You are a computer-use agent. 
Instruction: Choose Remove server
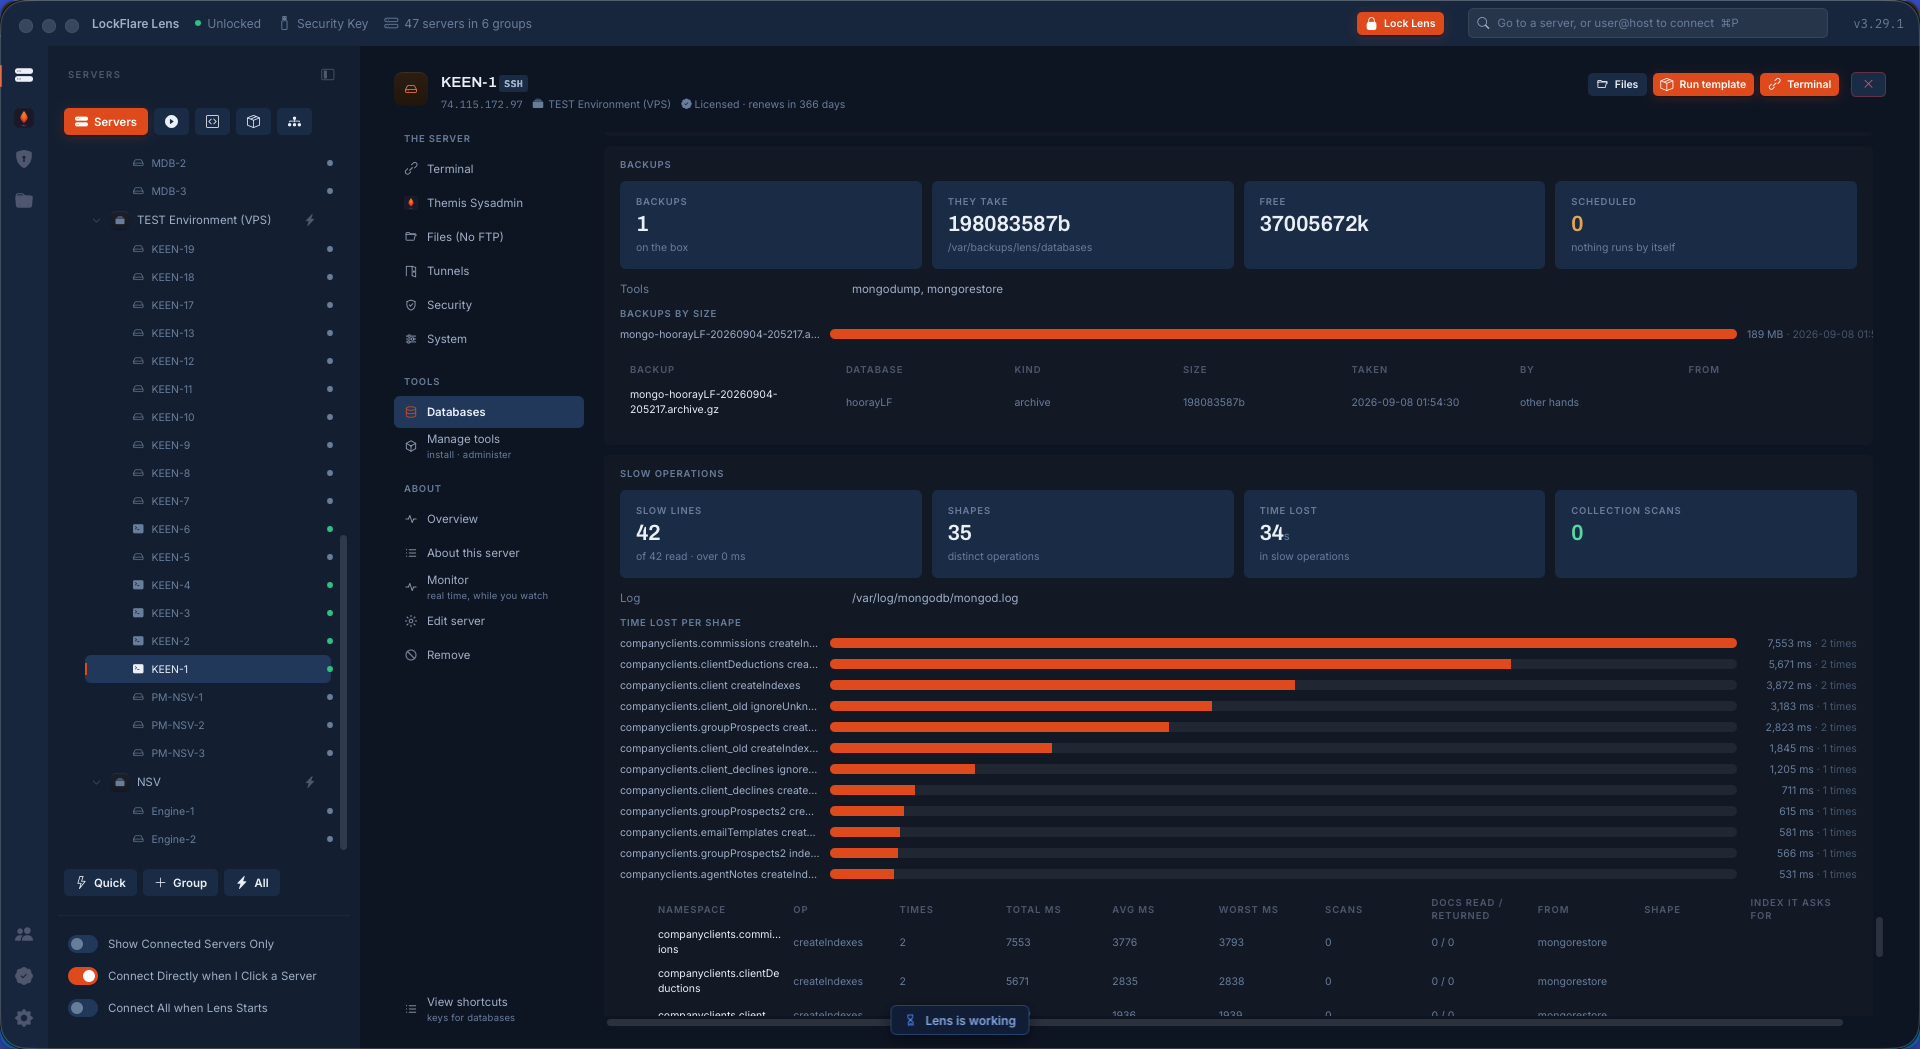tap(489, 655)
